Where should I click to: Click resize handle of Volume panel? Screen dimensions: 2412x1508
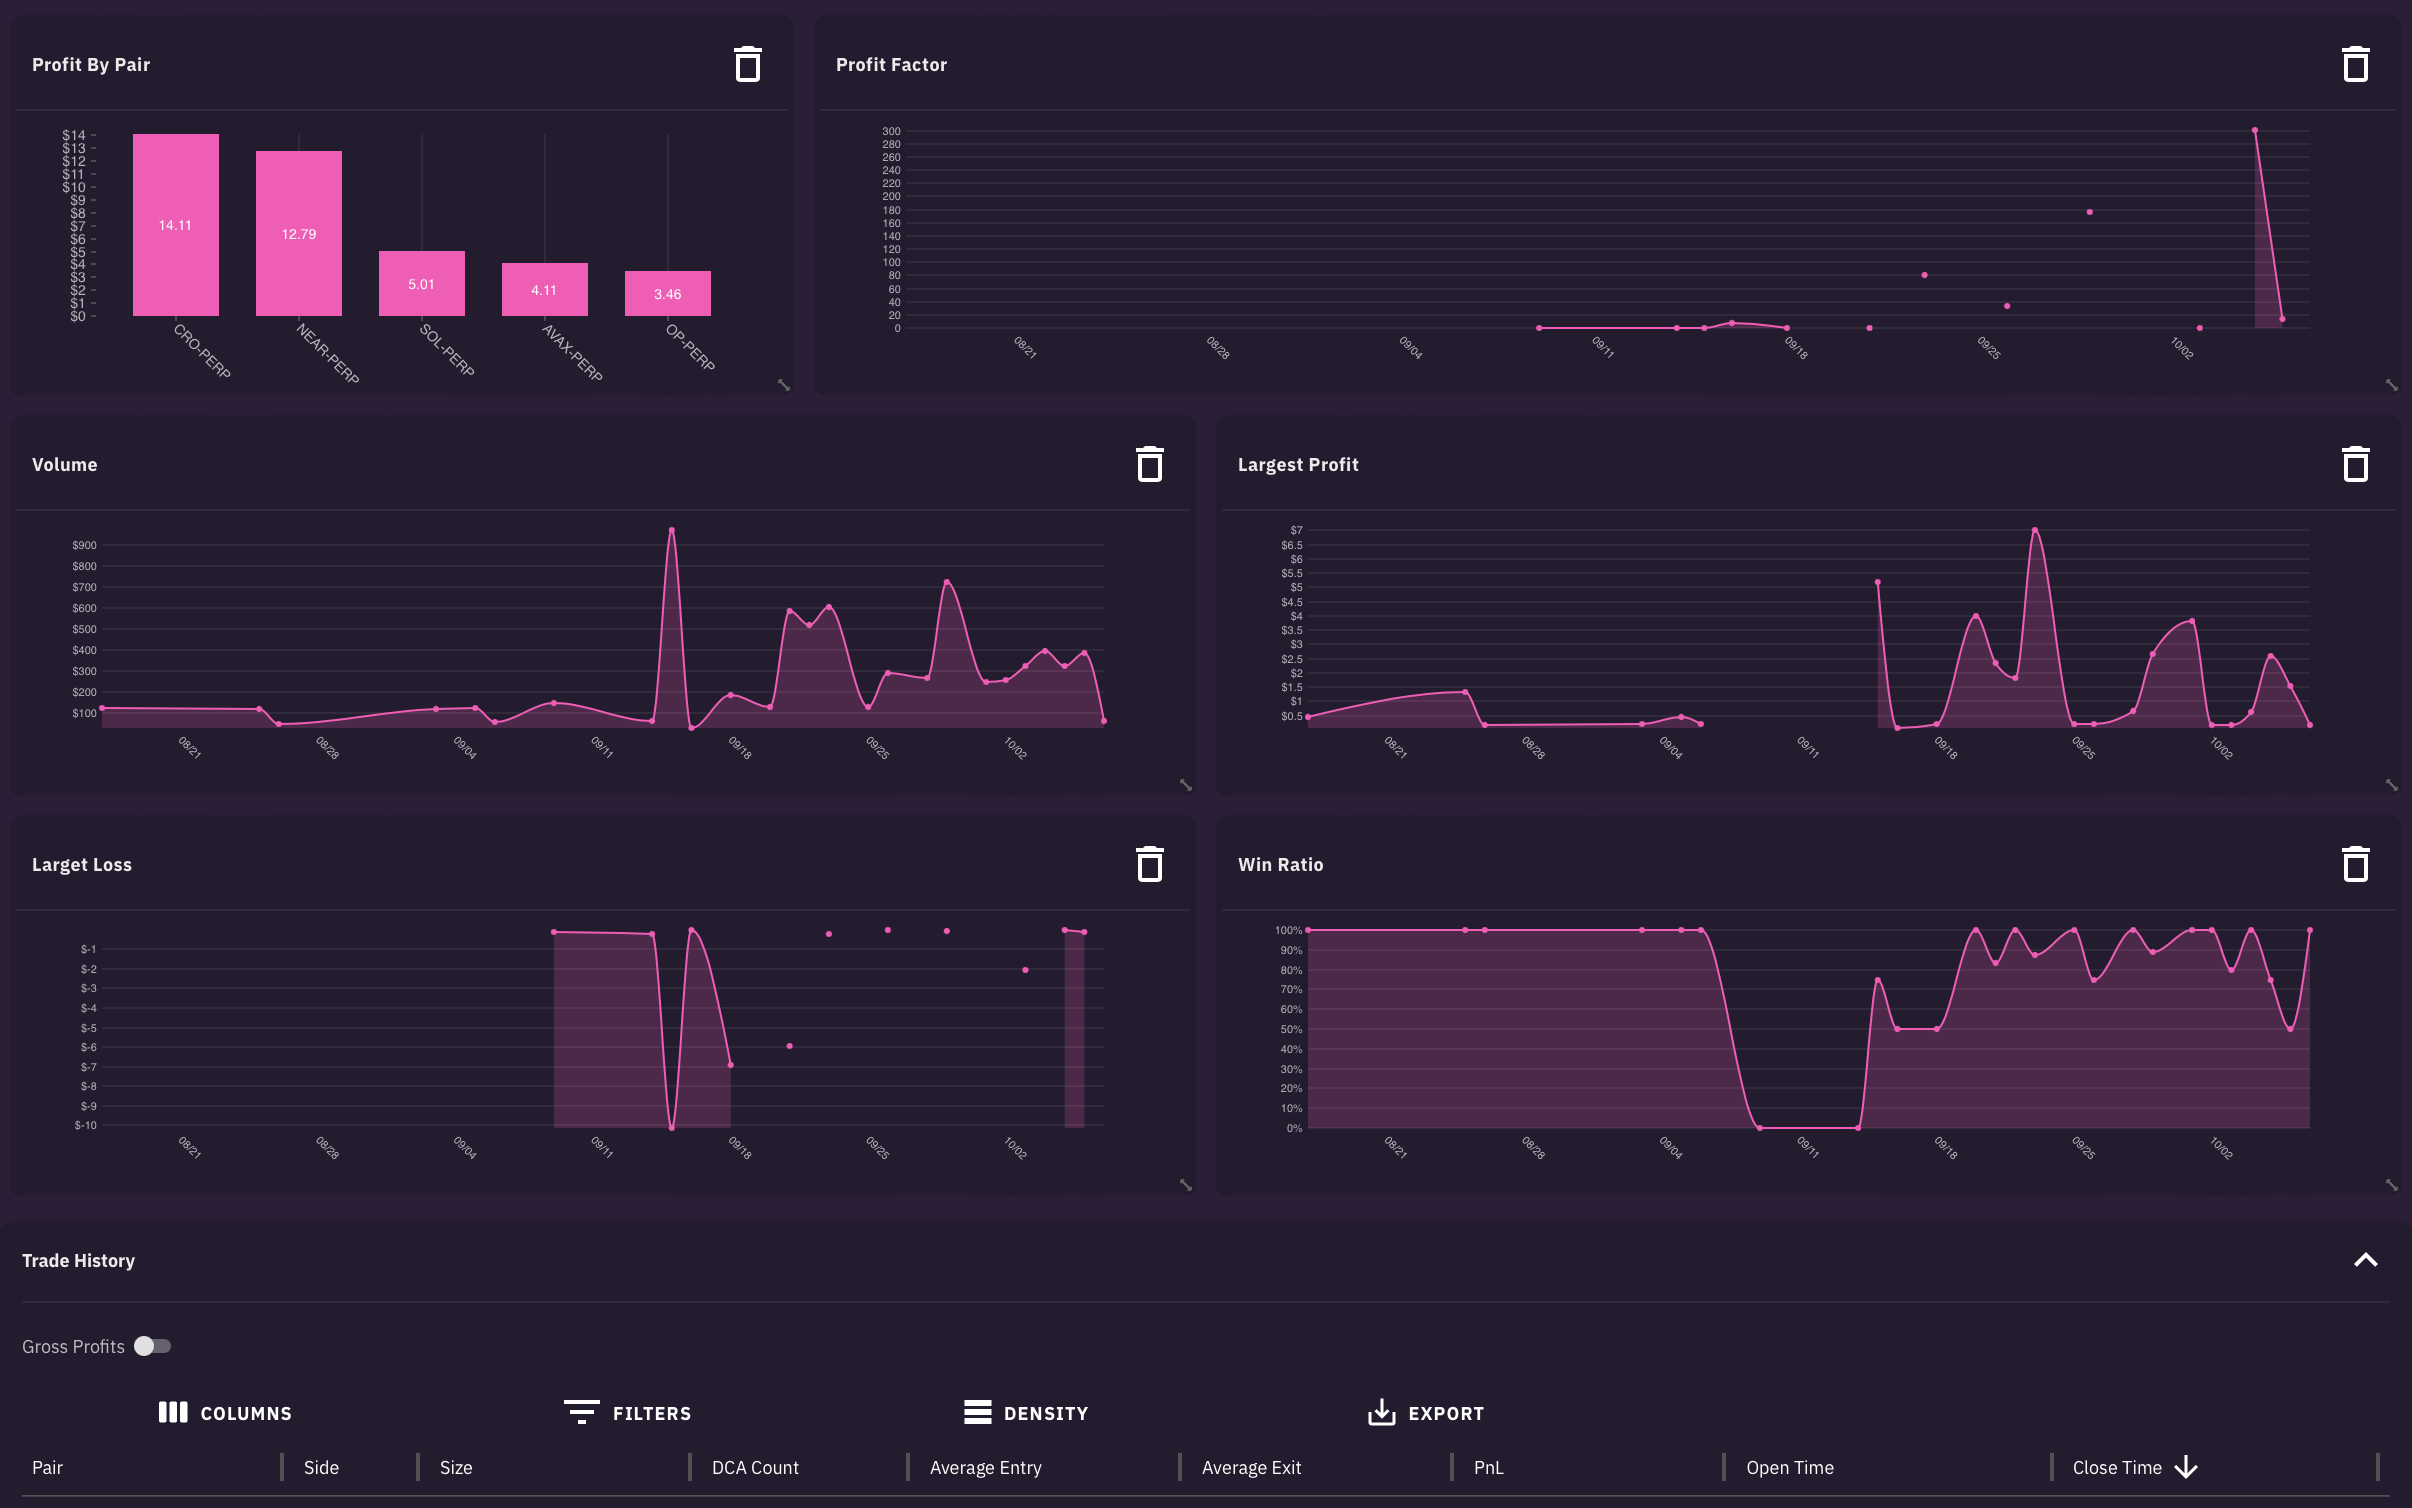click(1186, 785)
